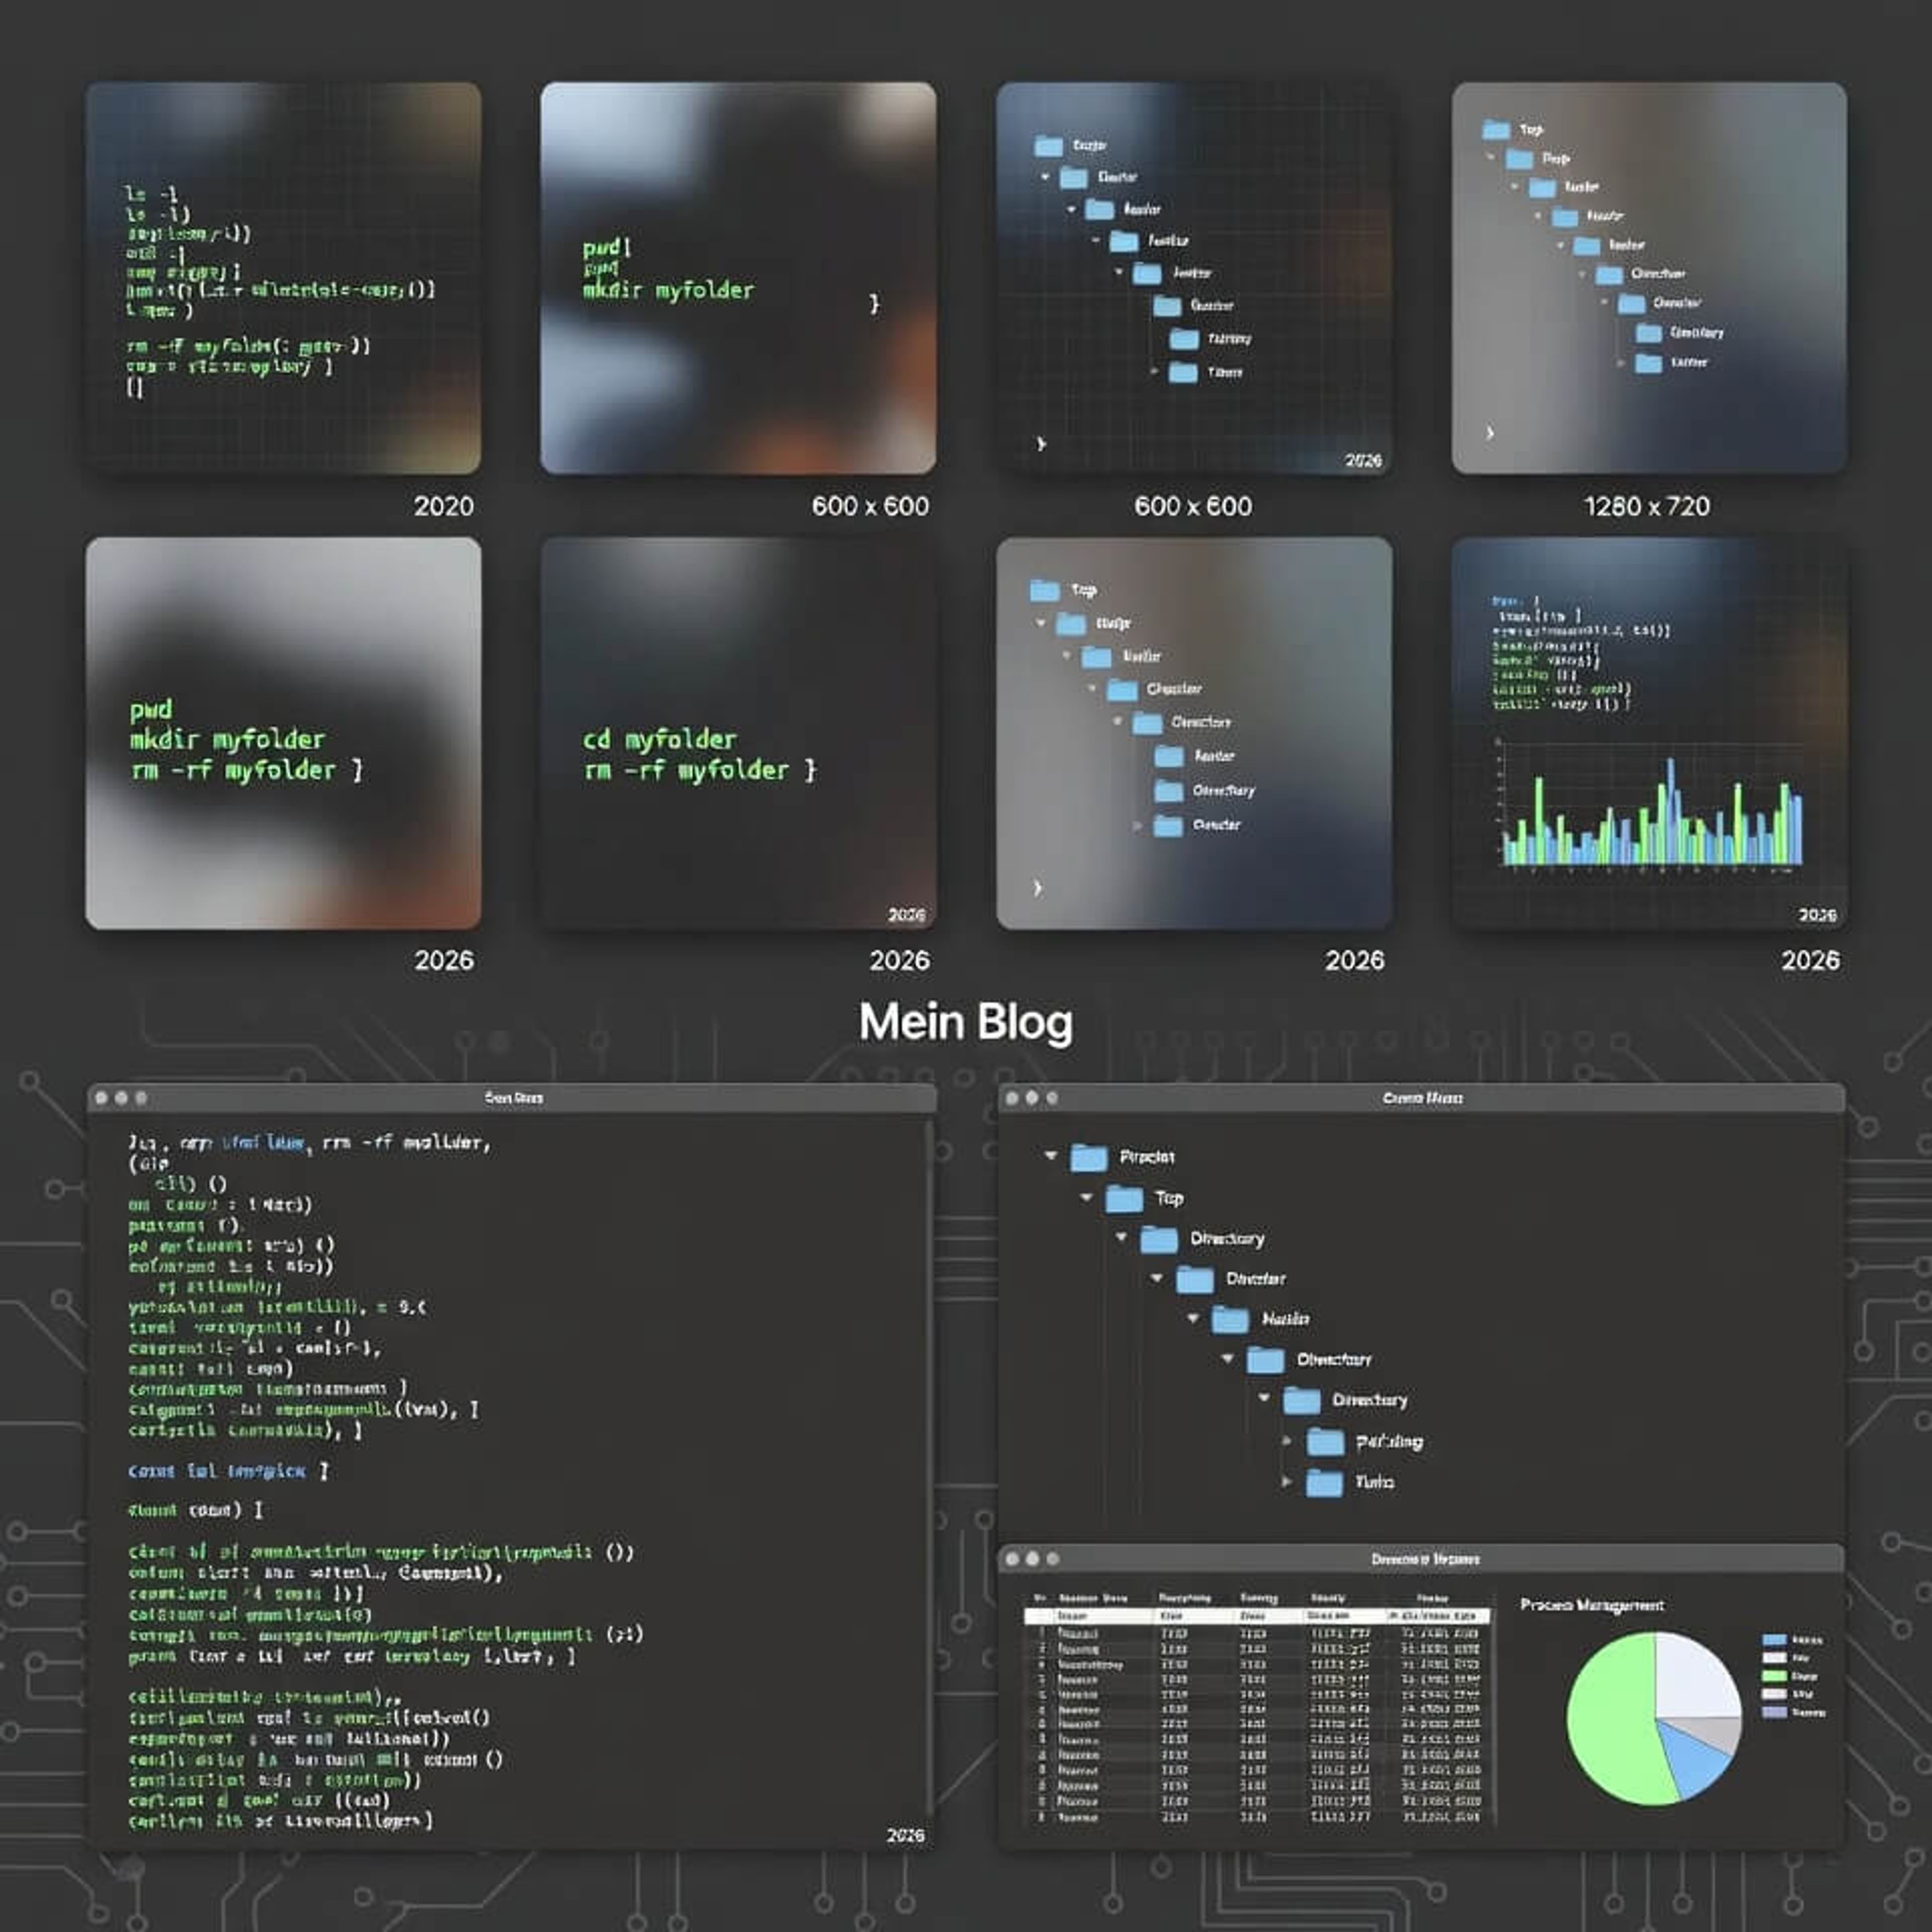Click the vertical scrollbar of the code window
Screen dimensions: 1932x1932
pos(929,1466)
